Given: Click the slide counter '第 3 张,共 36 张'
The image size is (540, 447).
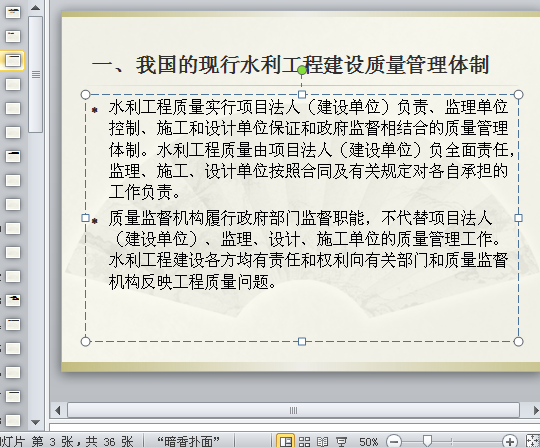Looking at the screenshot, I should pyautogui.click(x=82, y=441).
